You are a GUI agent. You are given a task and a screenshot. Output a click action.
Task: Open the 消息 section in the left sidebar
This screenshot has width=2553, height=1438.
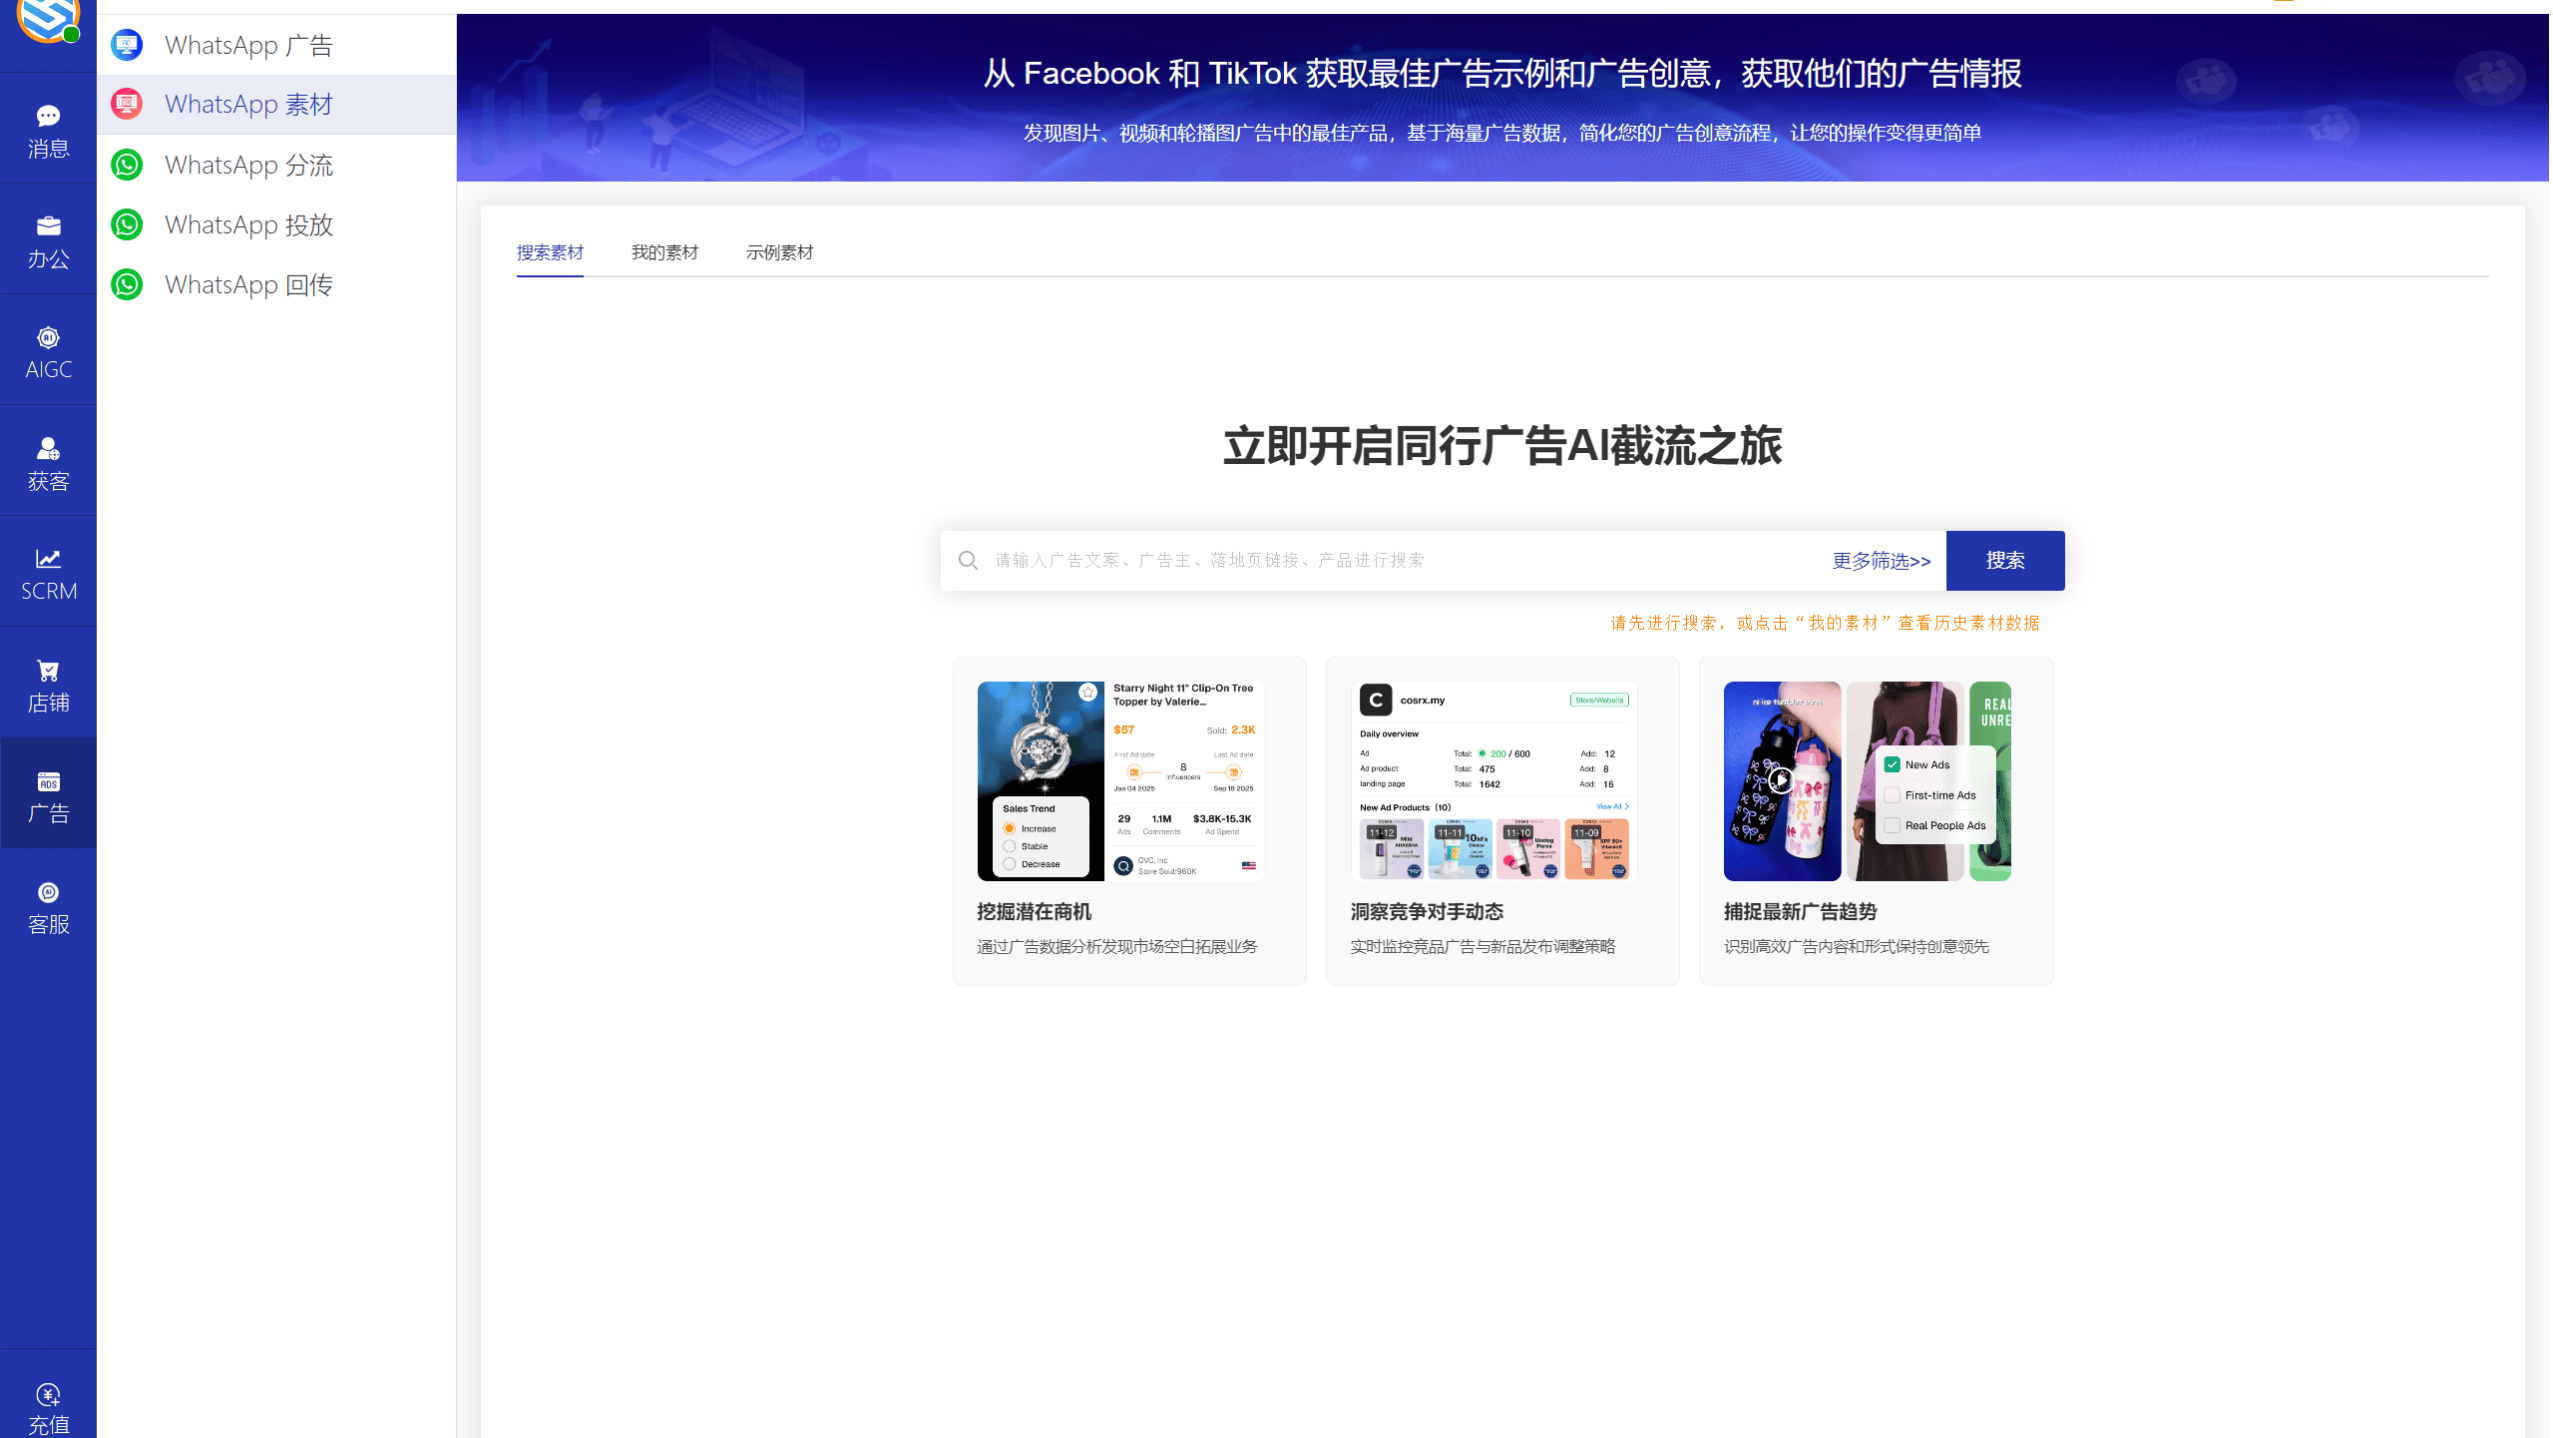tap(47, 129)
